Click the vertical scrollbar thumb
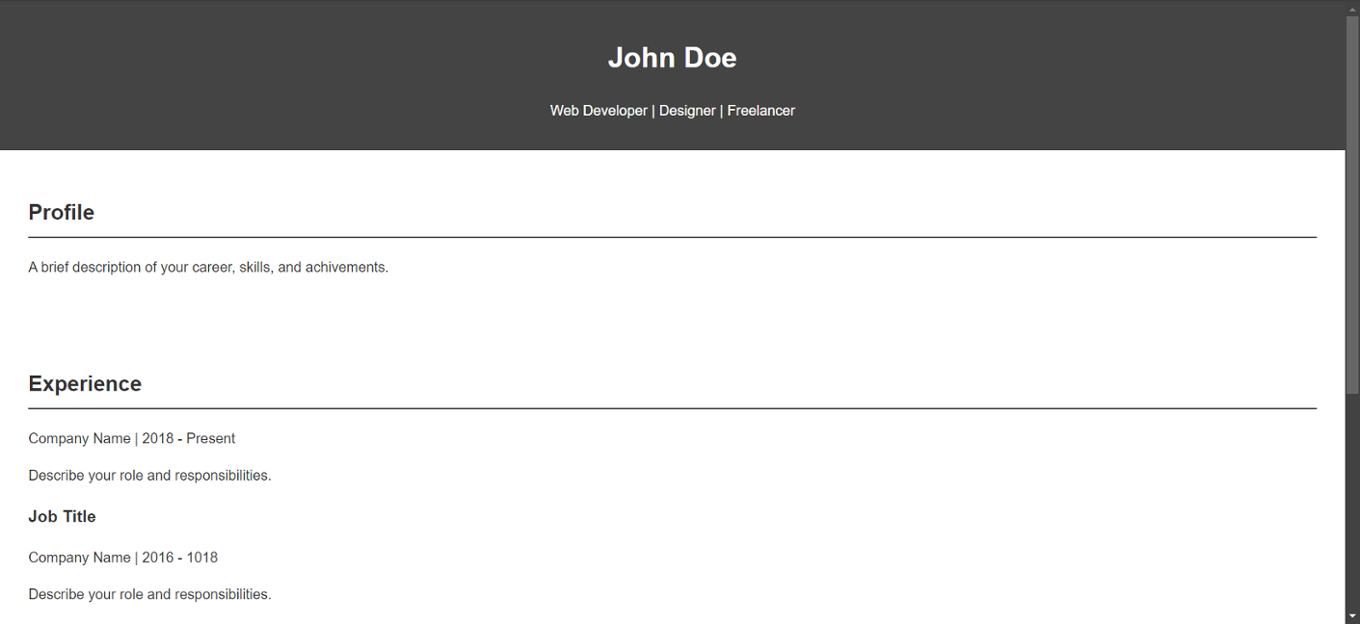Screen dimensions: 1360x624 (x=1352, y=200)
